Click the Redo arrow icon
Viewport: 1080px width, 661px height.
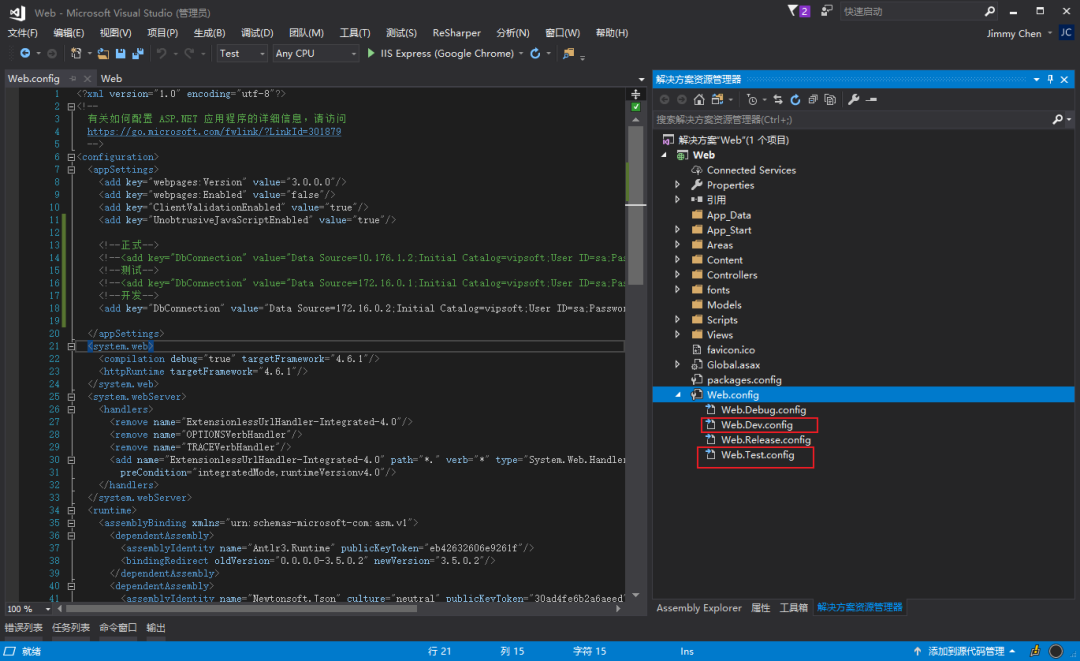pos(189,53)
